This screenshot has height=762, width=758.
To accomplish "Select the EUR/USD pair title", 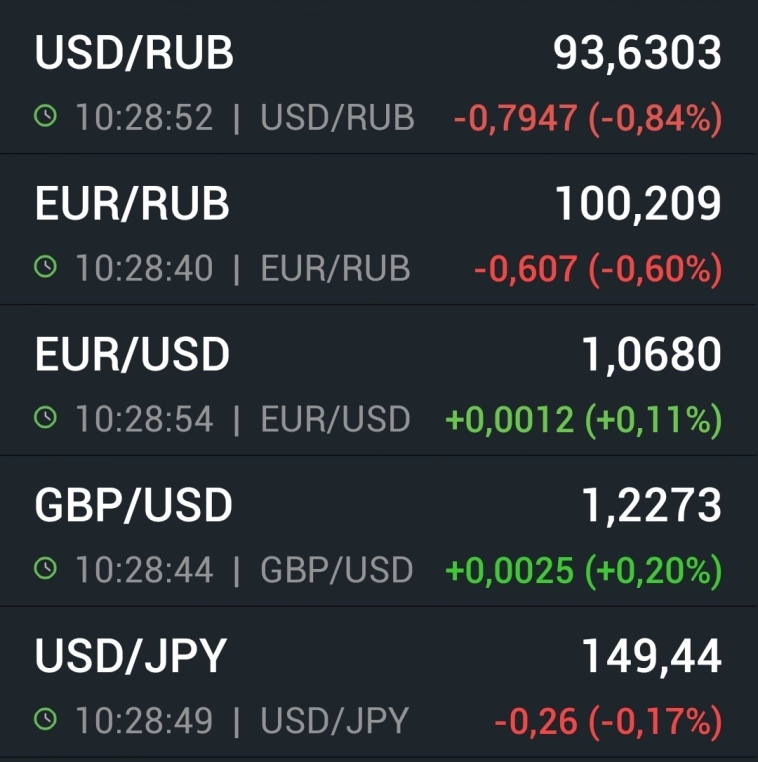I will [132, 355].
